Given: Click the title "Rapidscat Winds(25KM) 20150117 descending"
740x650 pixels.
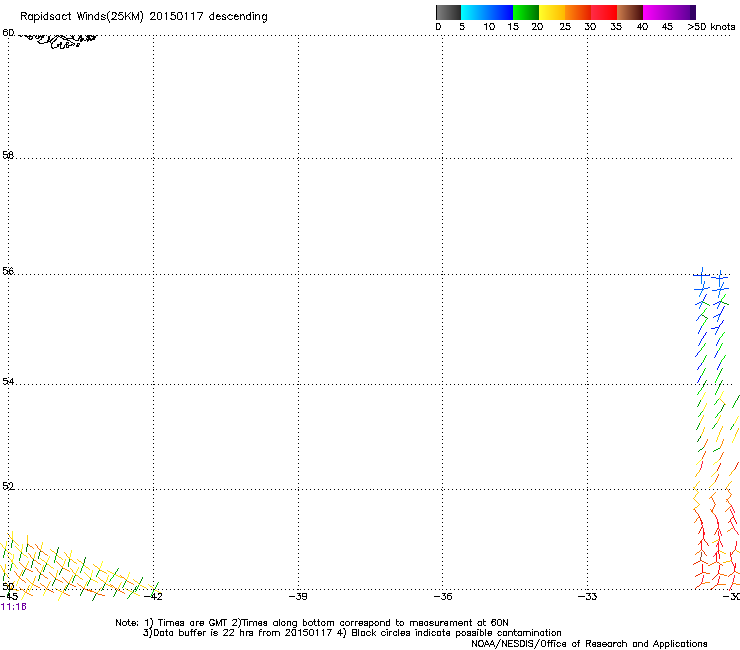Looking at the screenshot, I should (x=143, y=17).
